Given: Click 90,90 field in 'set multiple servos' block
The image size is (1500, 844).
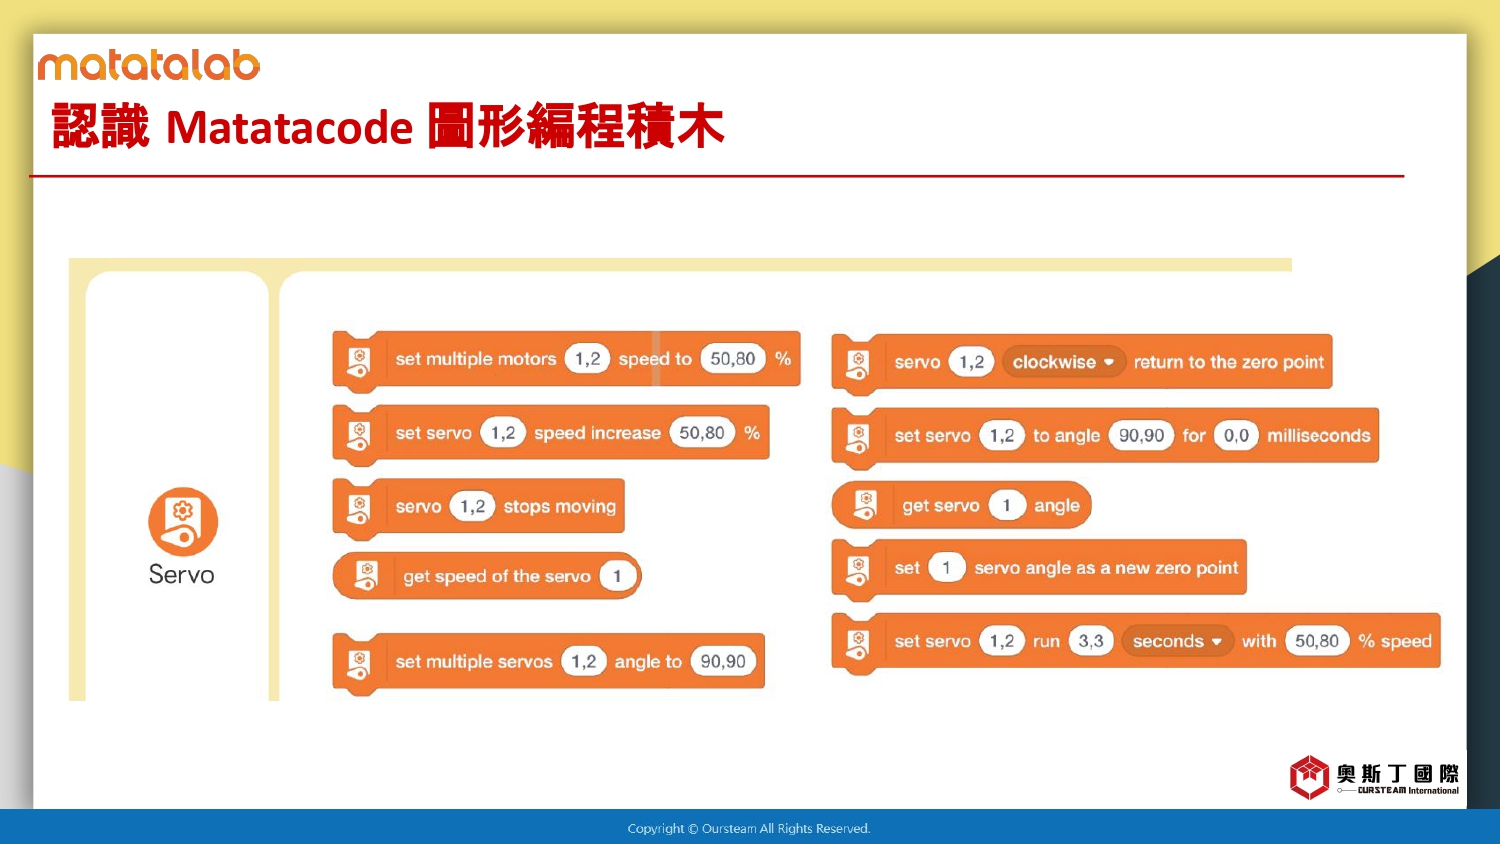Looking at the screenshot, I should 723,661.
